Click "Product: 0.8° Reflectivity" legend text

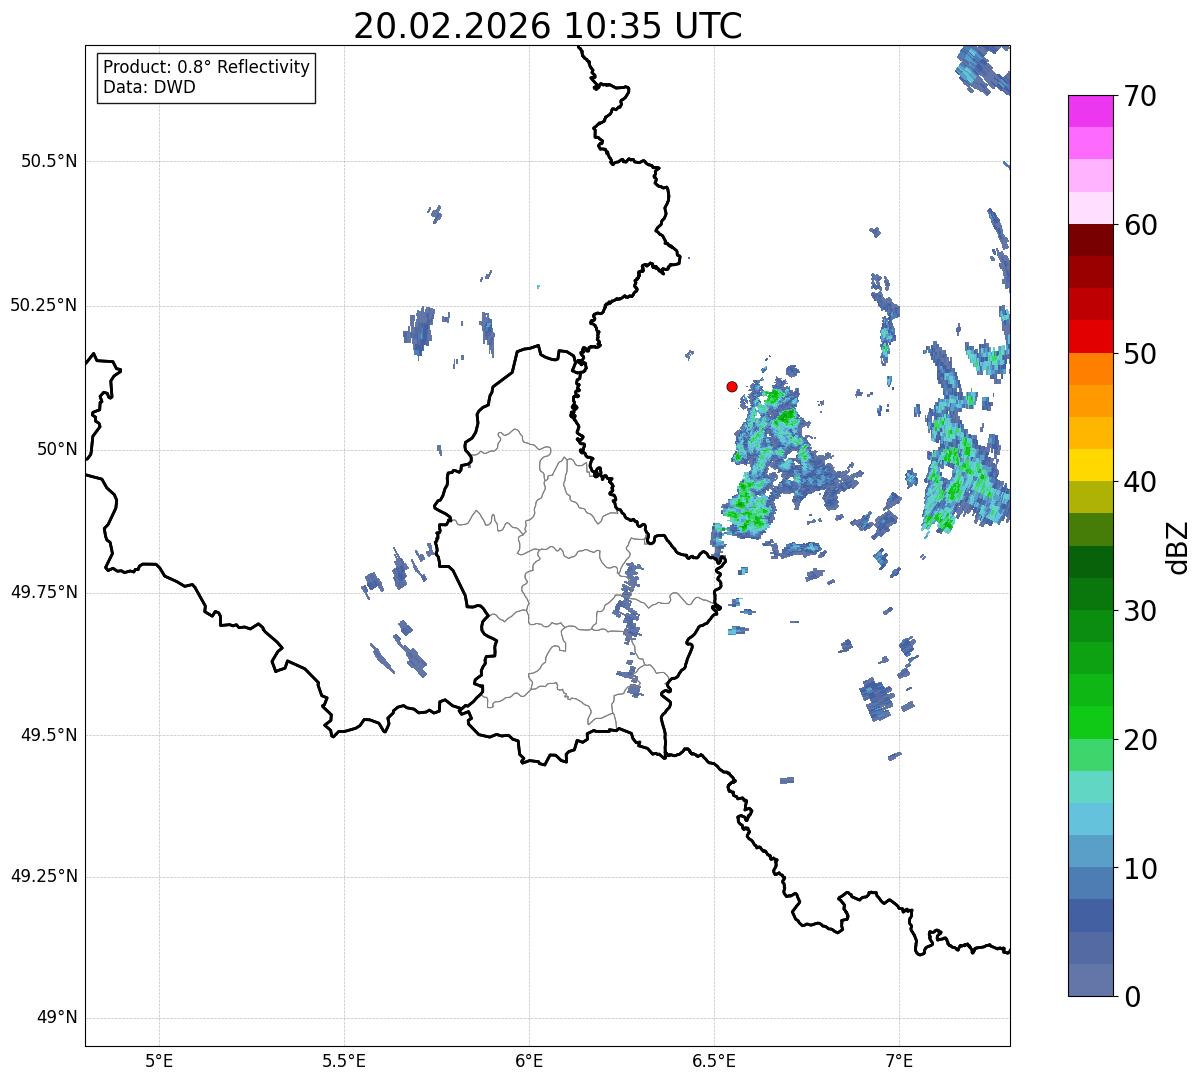[x=207, y=67]
